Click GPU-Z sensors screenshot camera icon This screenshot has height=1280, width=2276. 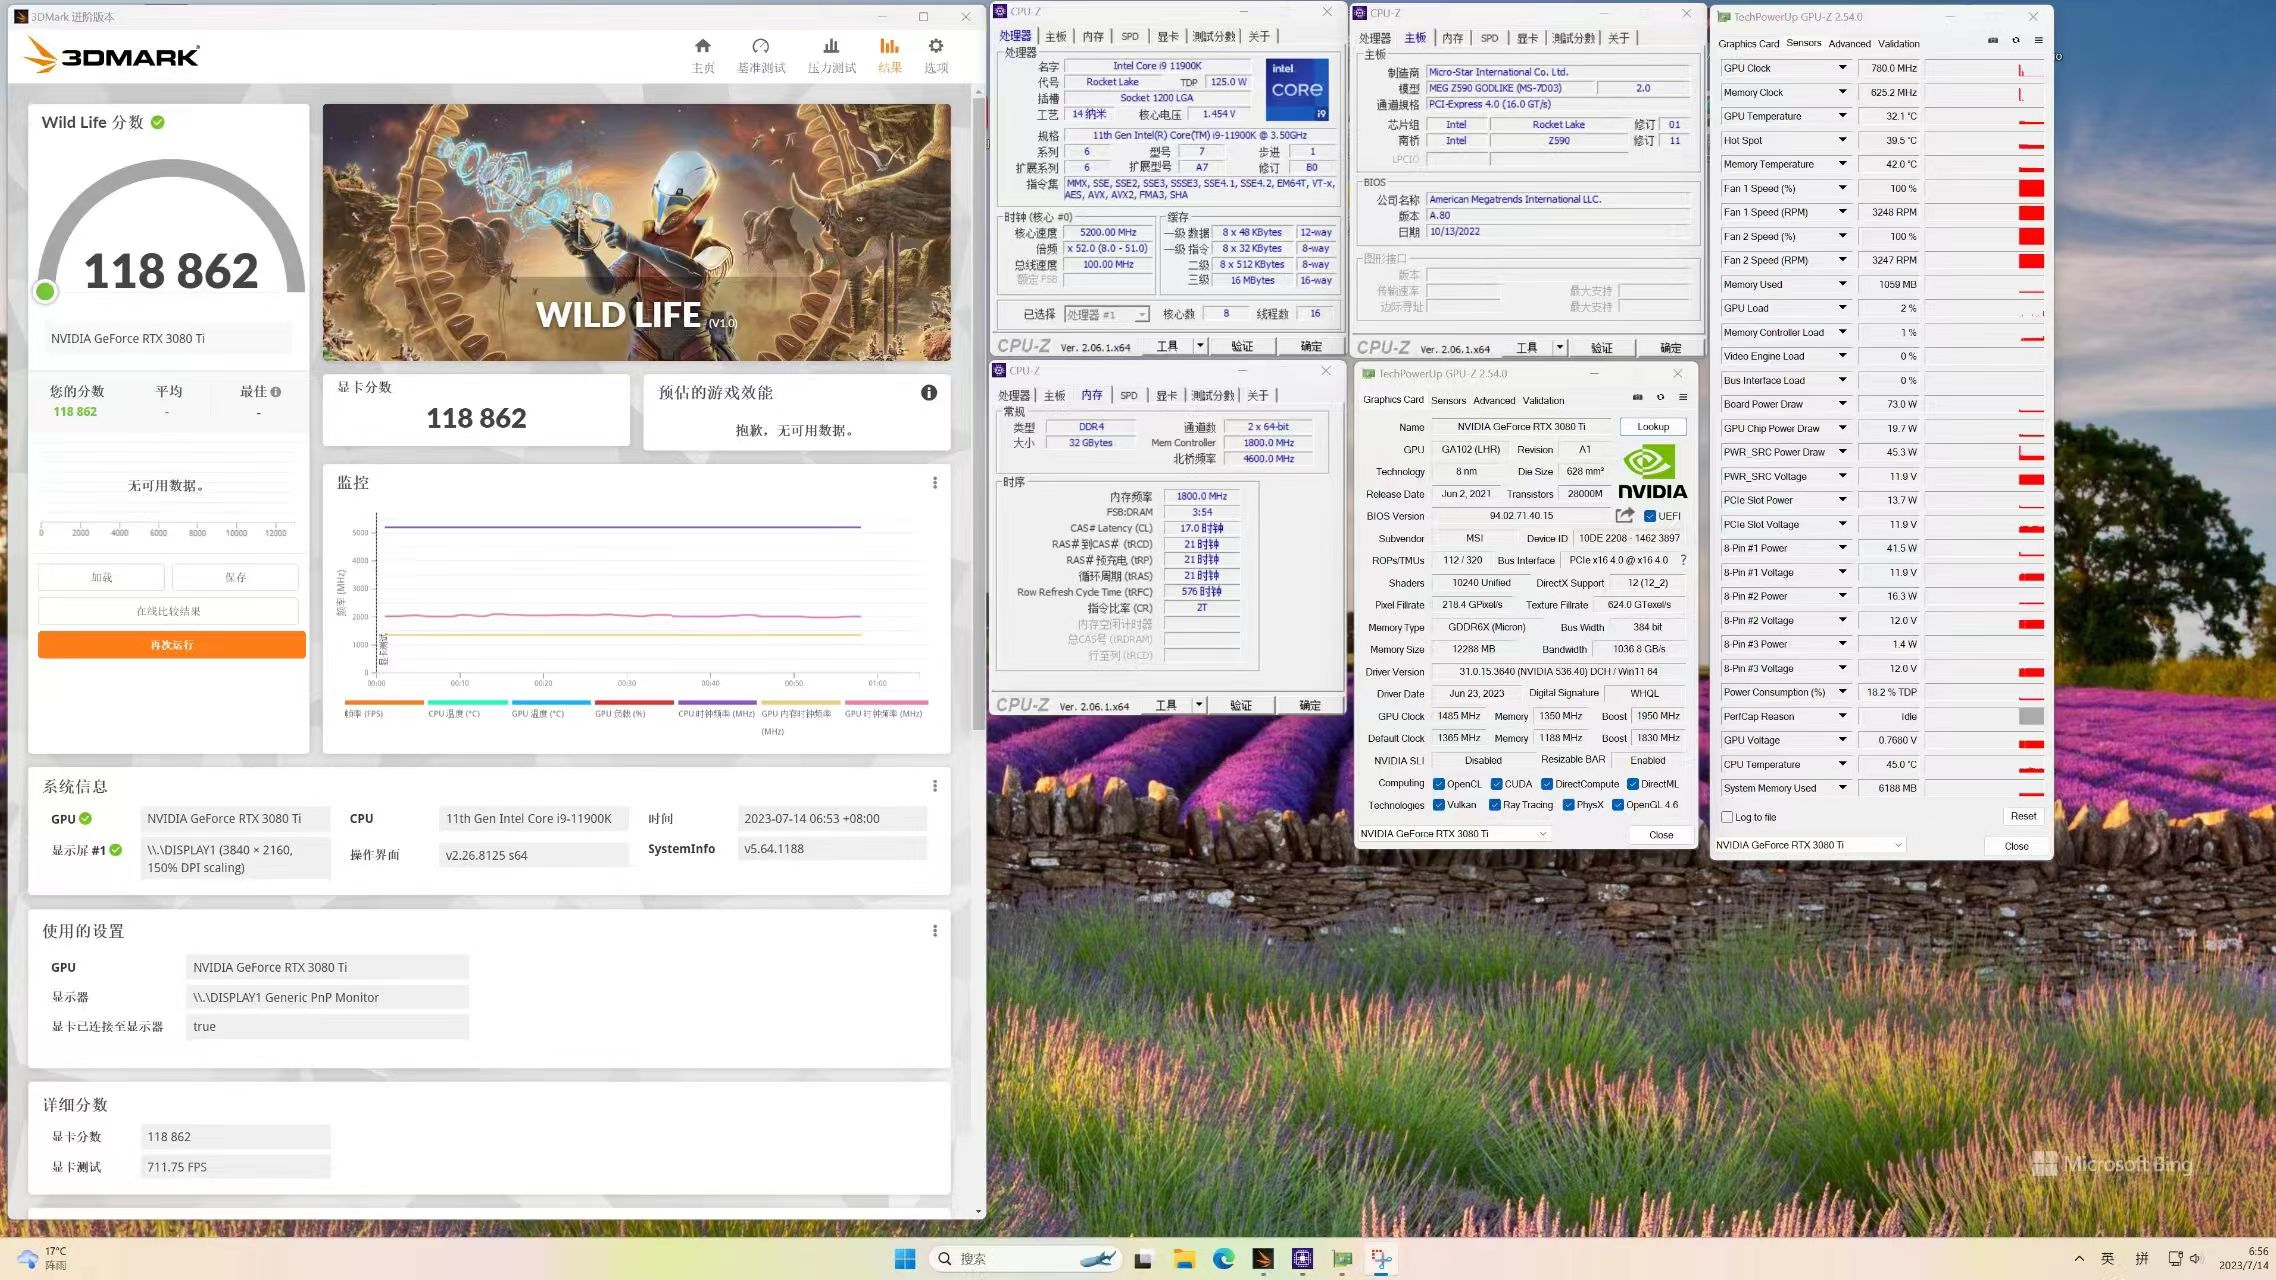point(1993,41)
